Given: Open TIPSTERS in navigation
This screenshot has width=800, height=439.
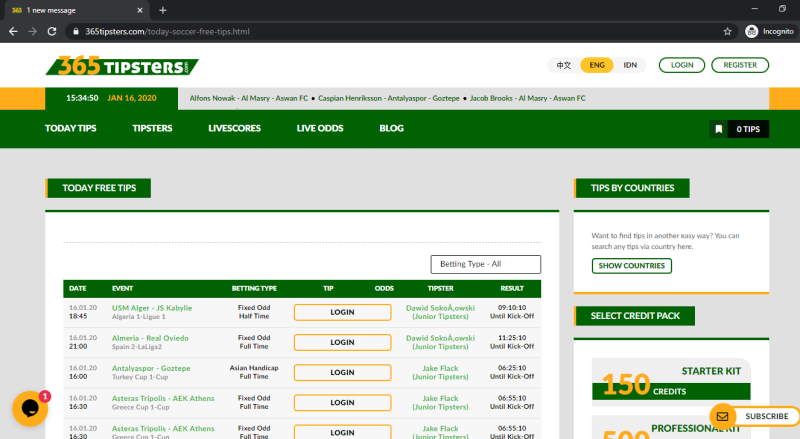Looking at the screenshot, I should (x=152, y=129).
